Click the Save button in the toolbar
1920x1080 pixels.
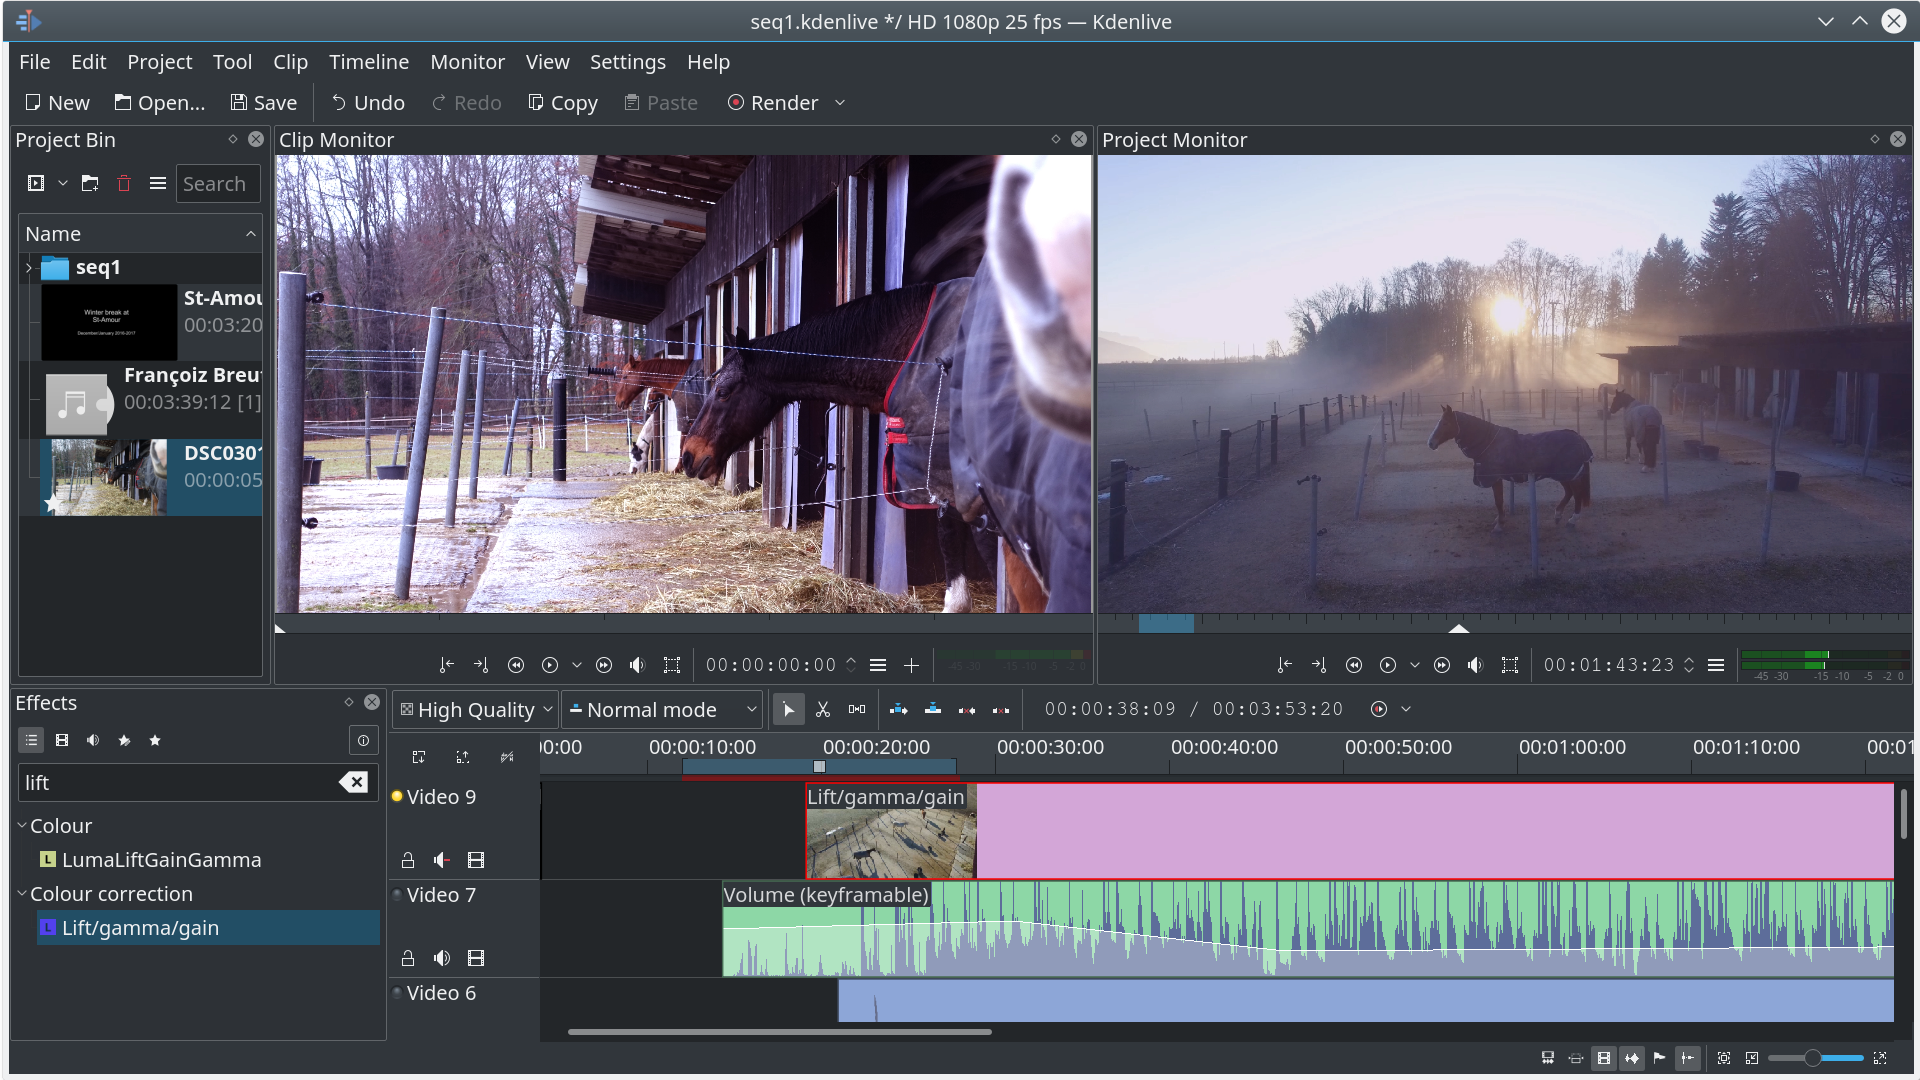tap(263, 102)
